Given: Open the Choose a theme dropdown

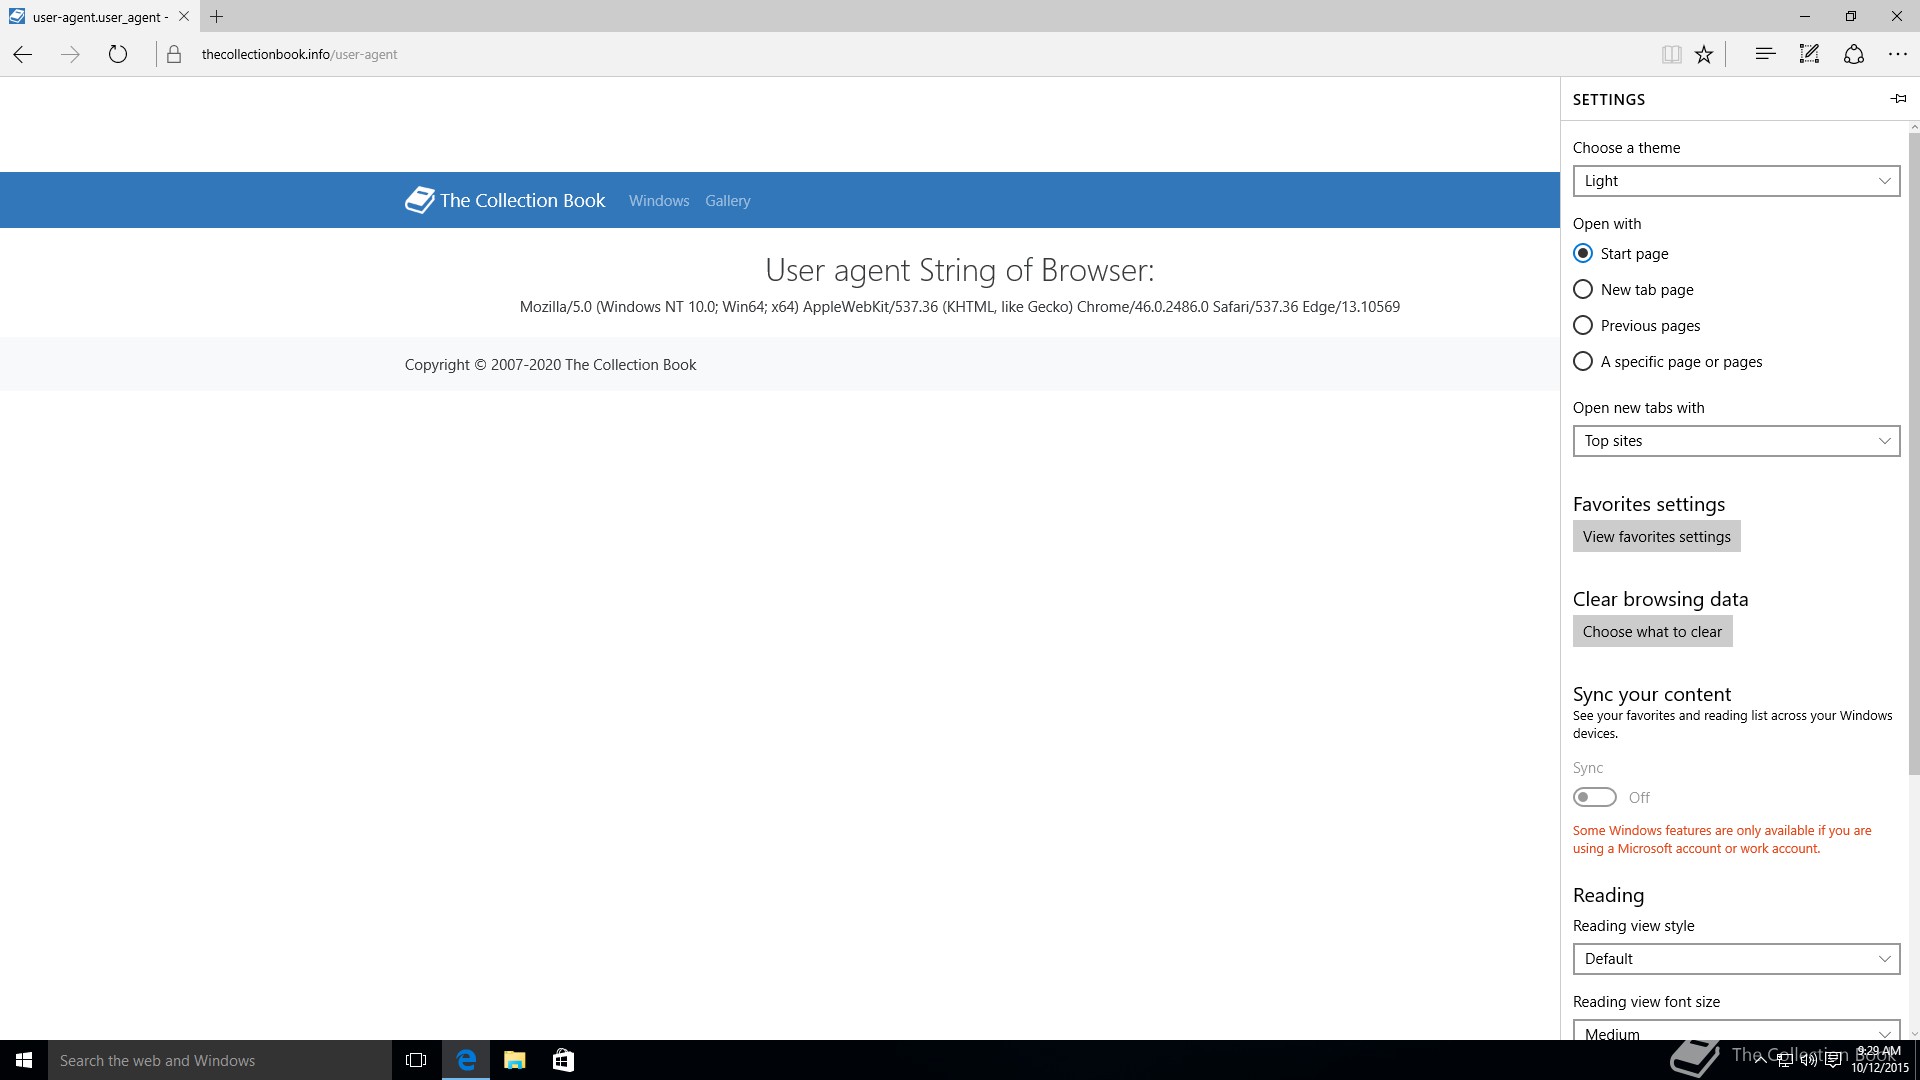Looking at the screenshot, I should (x=1736, y=181).
